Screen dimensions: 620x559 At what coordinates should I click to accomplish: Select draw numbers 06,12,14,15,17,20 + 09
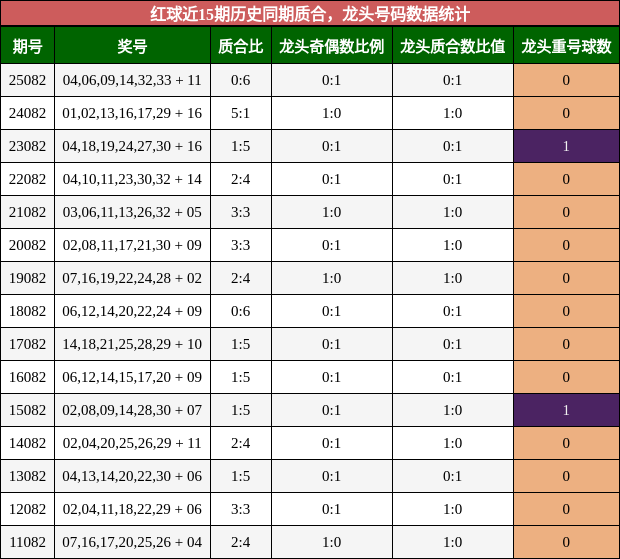pos(132,377)
